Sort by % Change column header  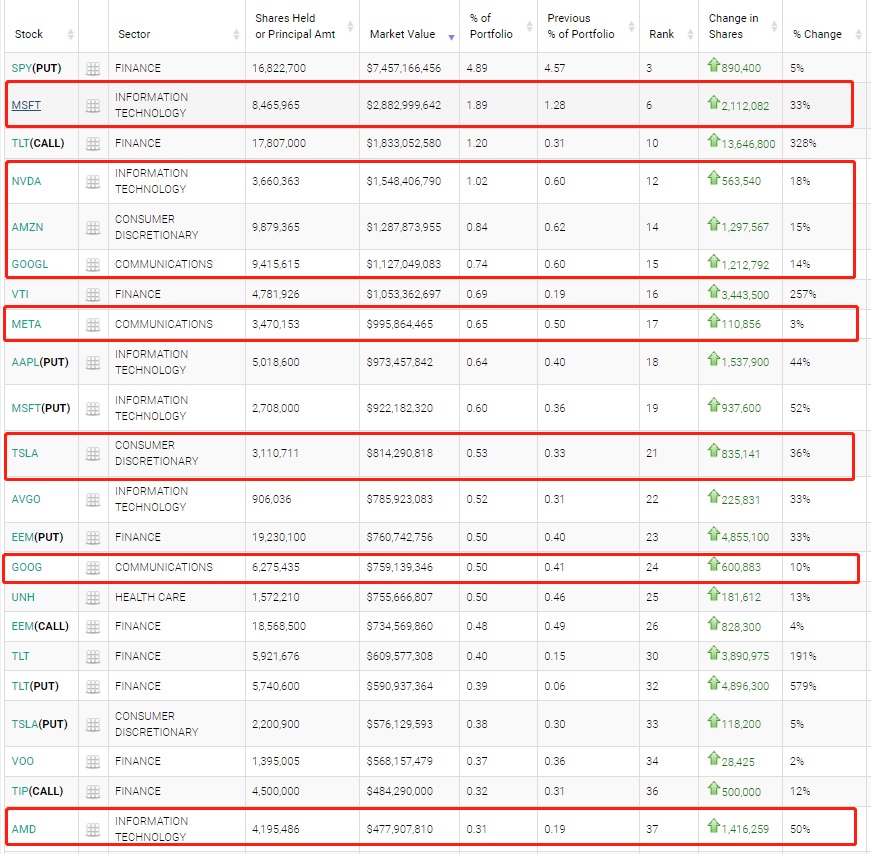[817, 34]
